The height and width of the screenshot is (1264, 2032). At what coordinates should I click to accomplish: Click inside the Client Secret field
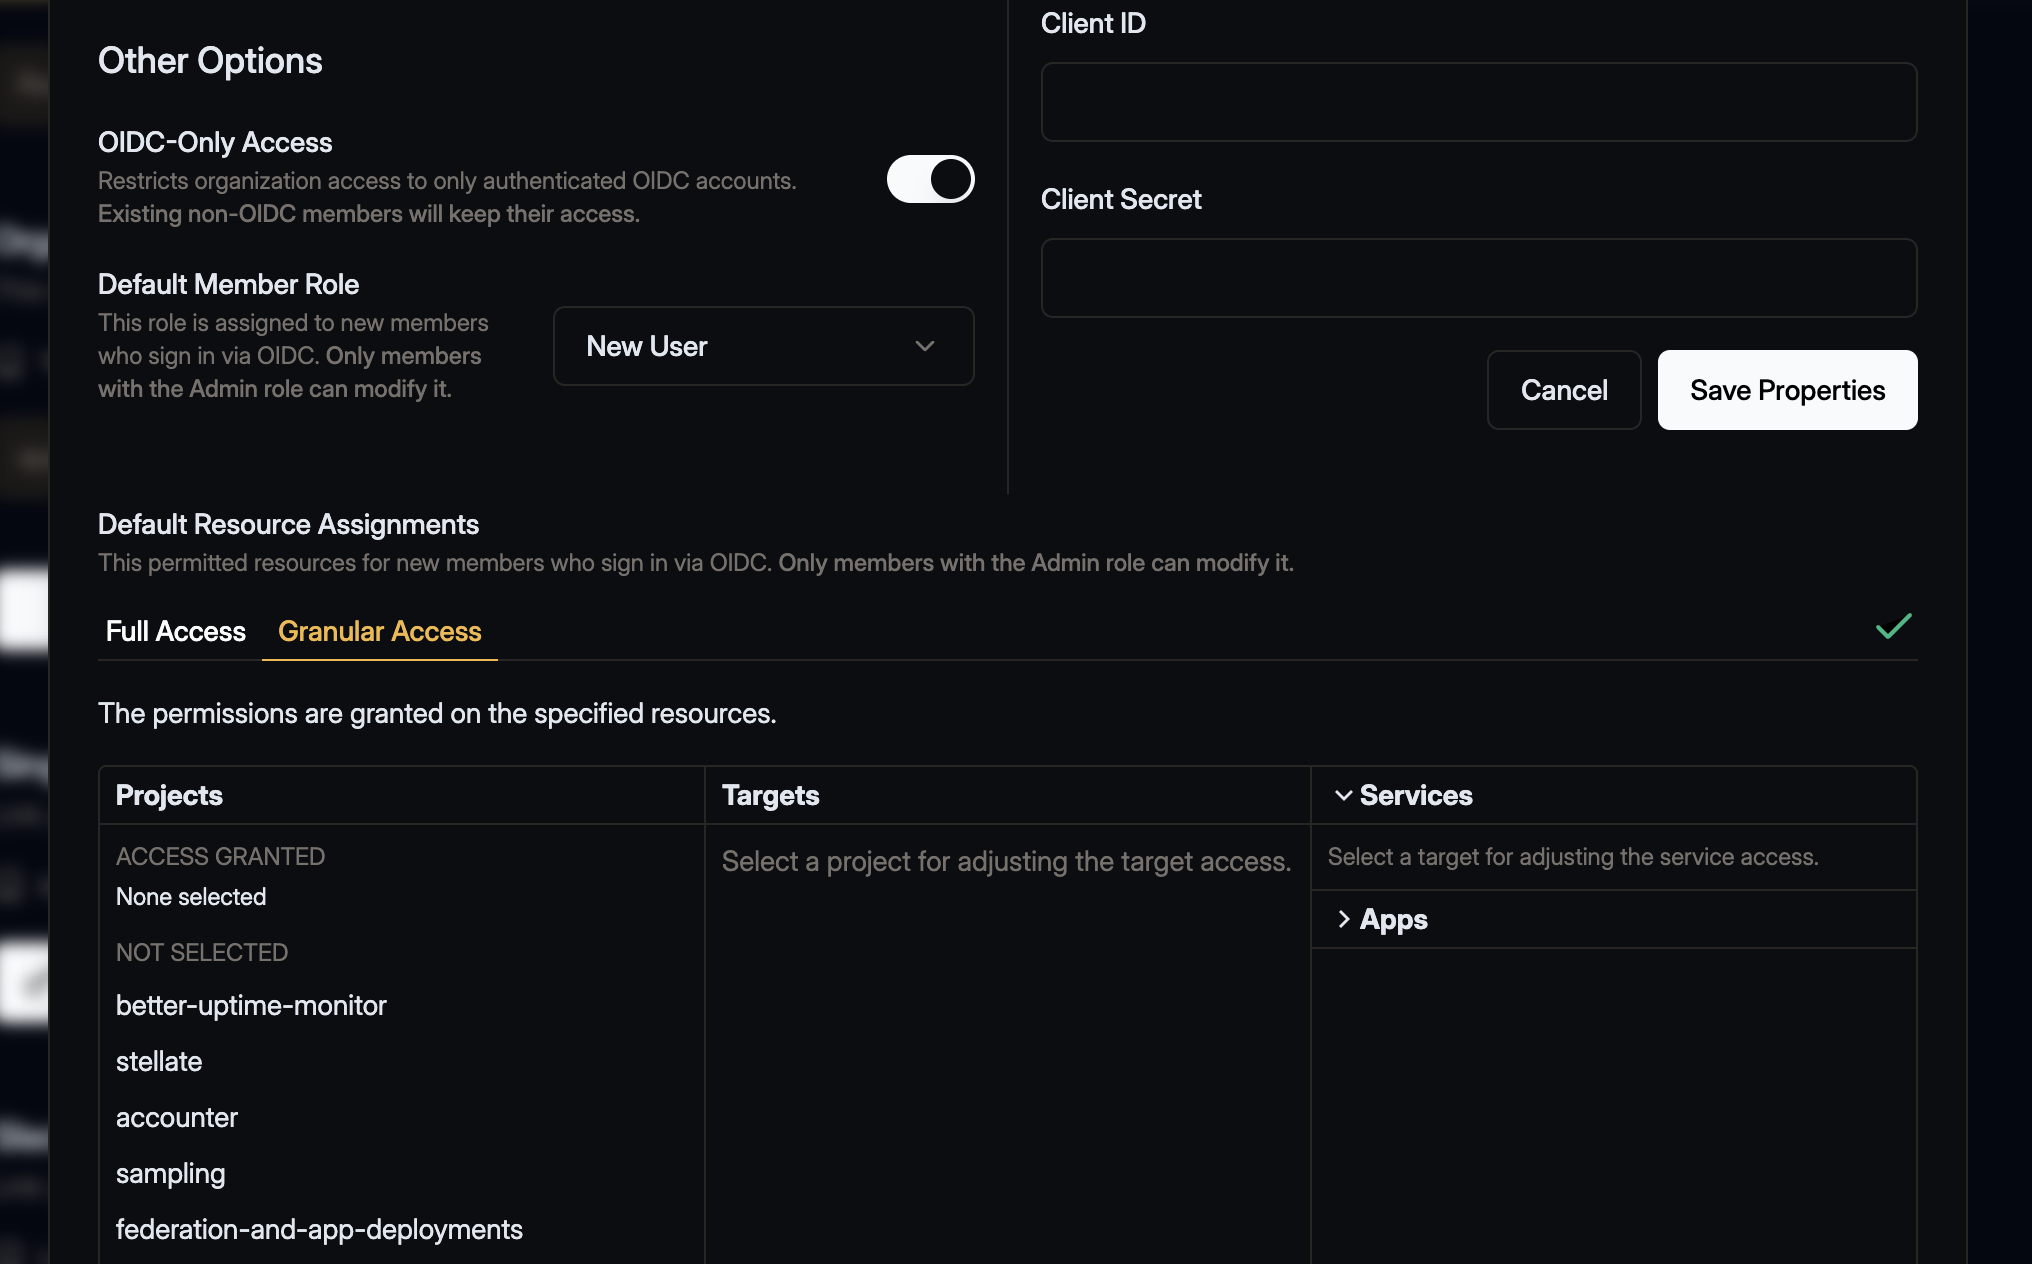click(x=1478, y=278)
